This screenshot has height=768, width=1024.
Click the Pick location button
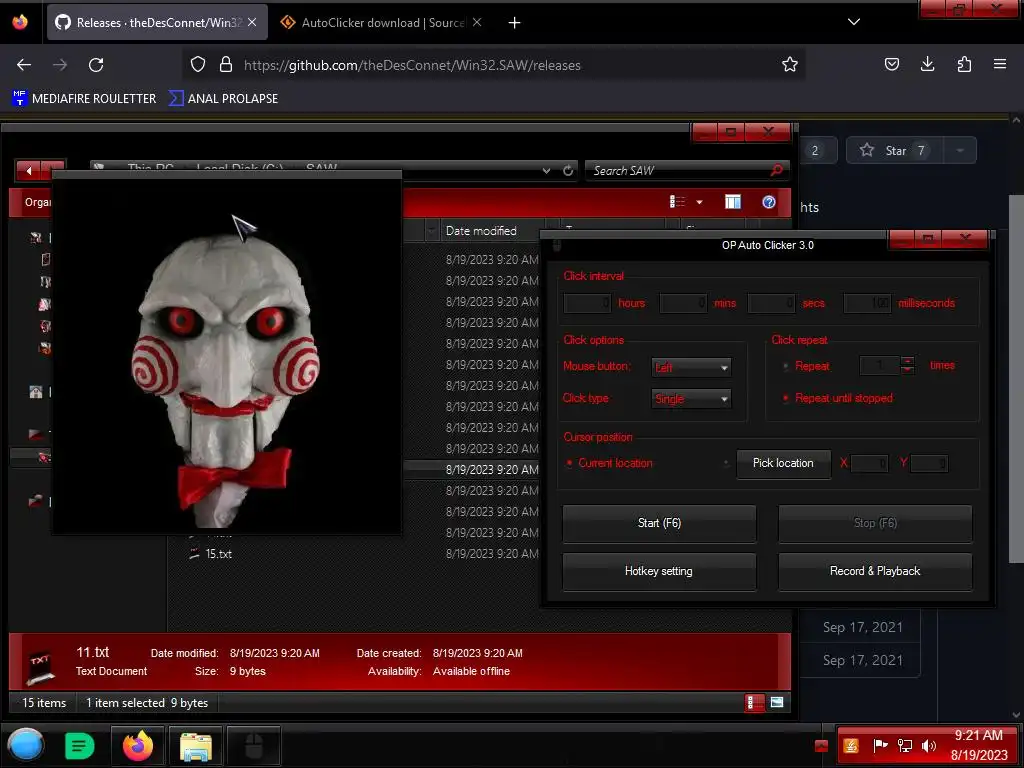click(784, 464)
